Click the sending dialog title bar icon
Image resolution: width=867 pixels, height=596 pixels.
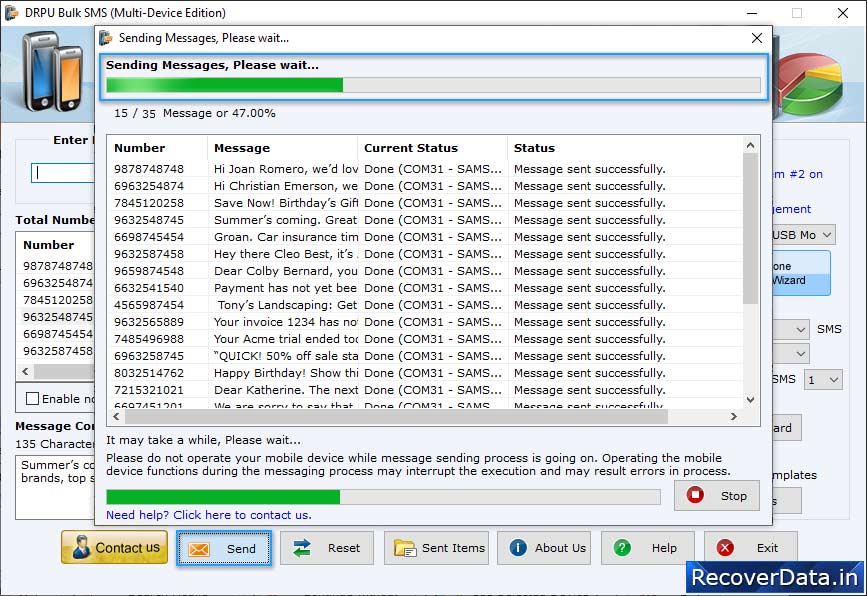tap(106, 38)
